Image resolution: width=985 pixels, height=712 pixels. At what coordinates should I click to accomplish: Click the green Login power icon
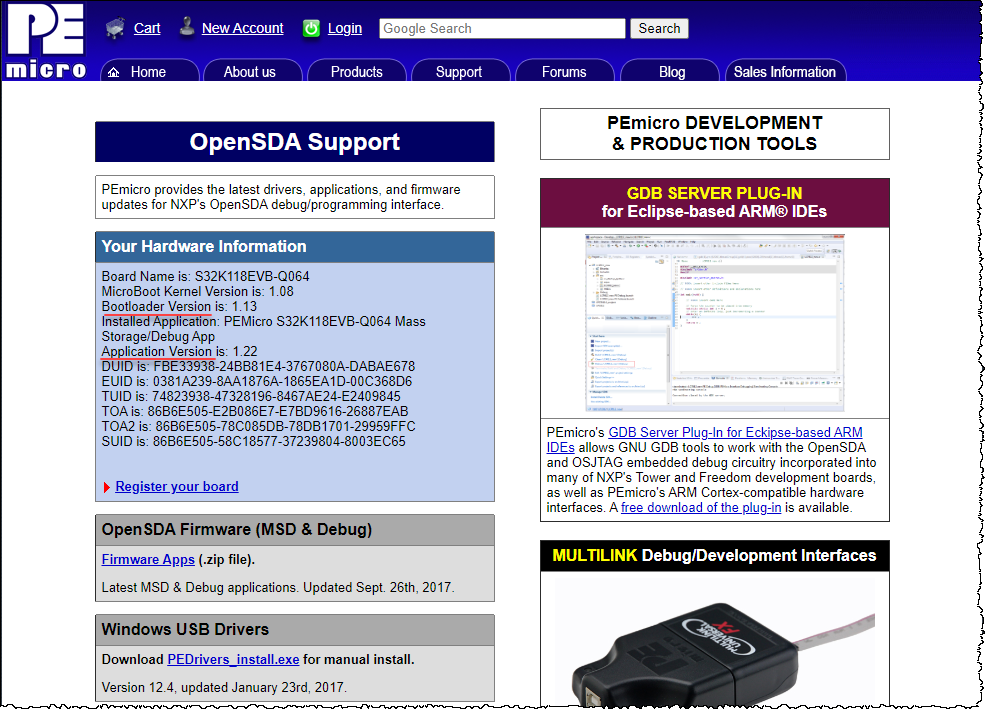(x=311, y=27)
